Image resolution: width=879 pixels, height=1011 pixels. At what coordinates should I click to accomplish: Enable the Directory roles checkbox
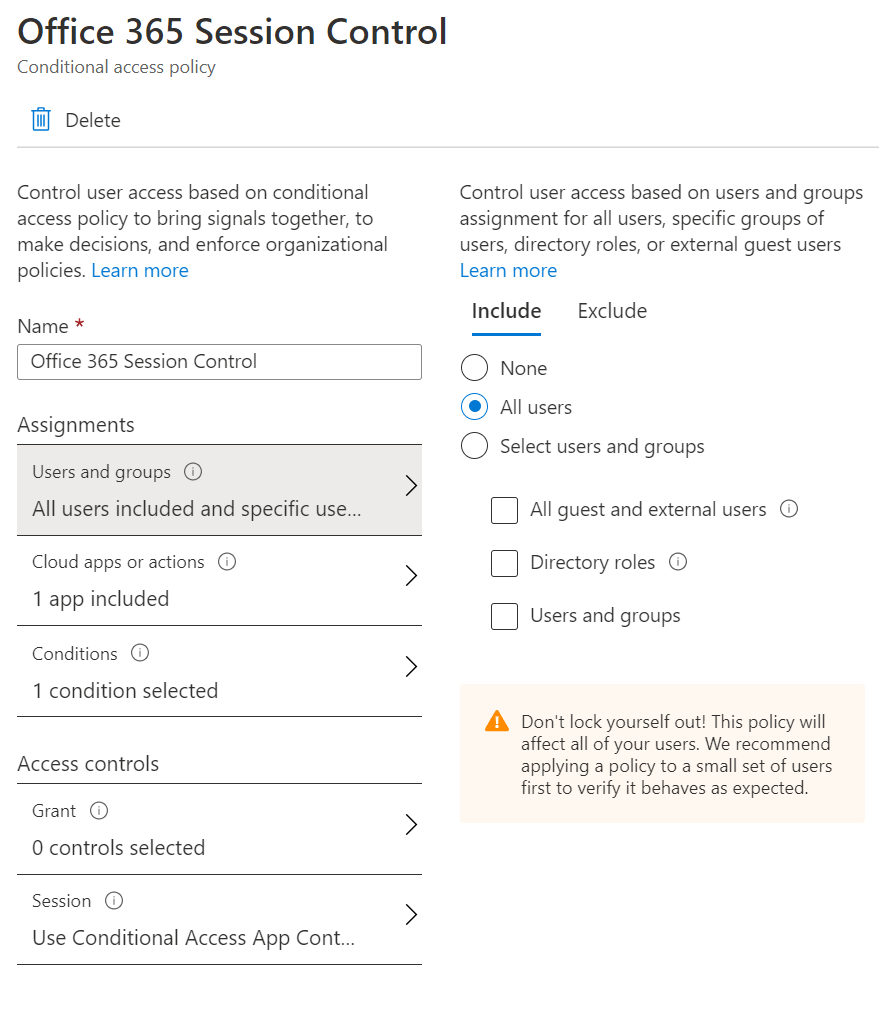pos(504,563)
